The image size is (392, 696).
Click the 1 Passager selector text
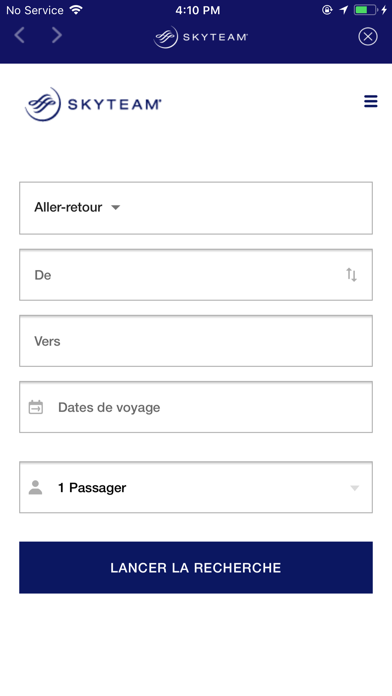coord(92,488)
